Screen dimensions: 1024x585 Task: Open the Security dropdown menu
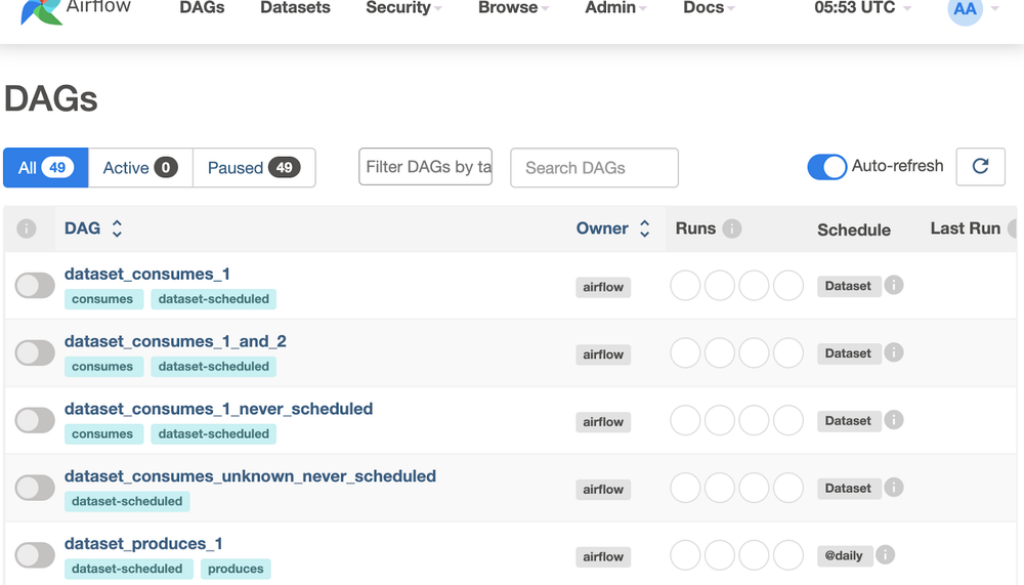point(403,8)
